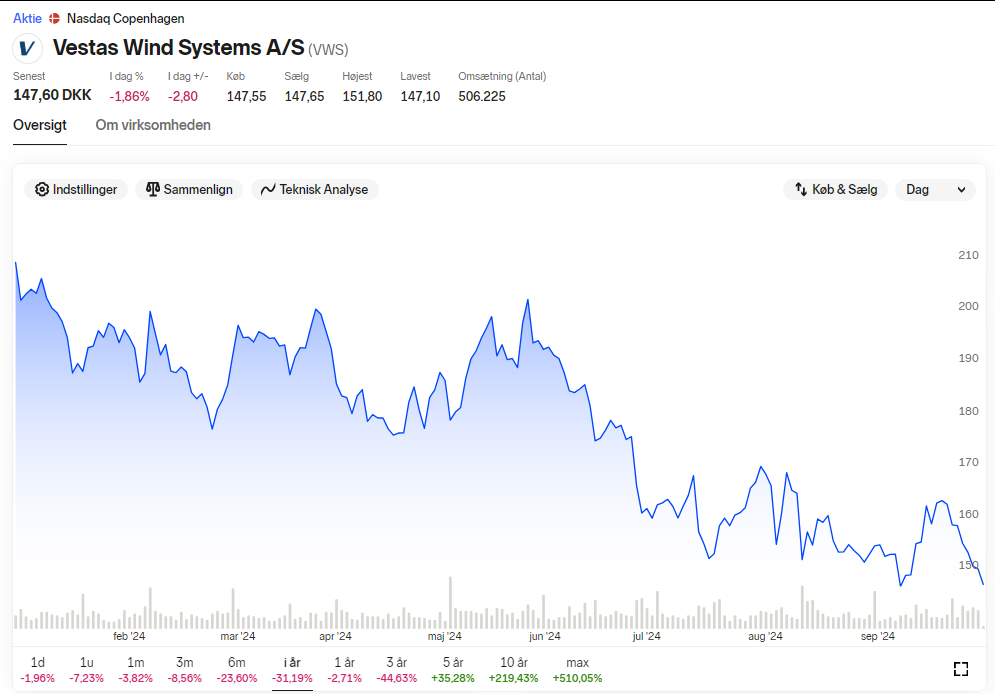Select the 1 år time range
This screenshot has width=995, height=694.
tap(345, 670)
